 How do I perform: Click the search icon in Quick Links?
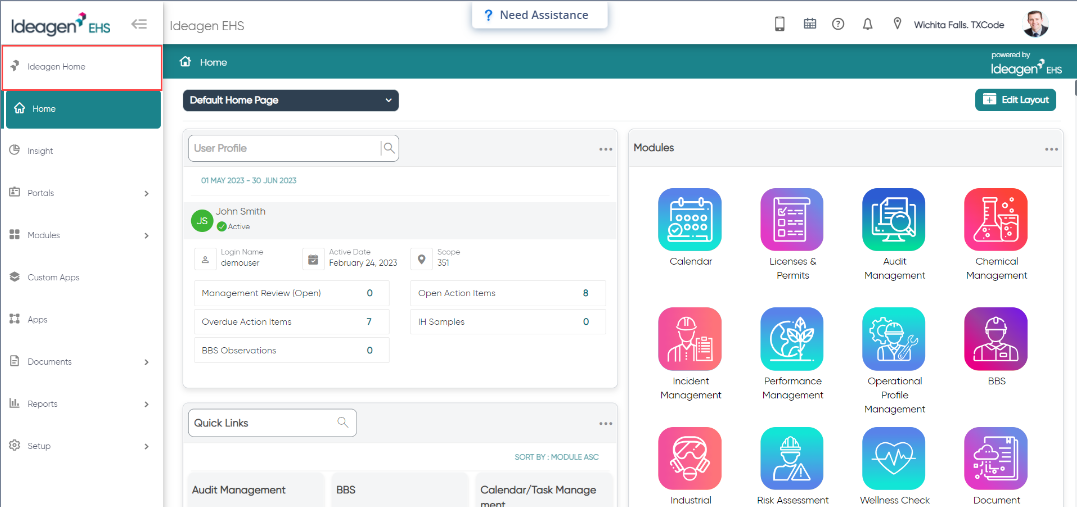343,422
